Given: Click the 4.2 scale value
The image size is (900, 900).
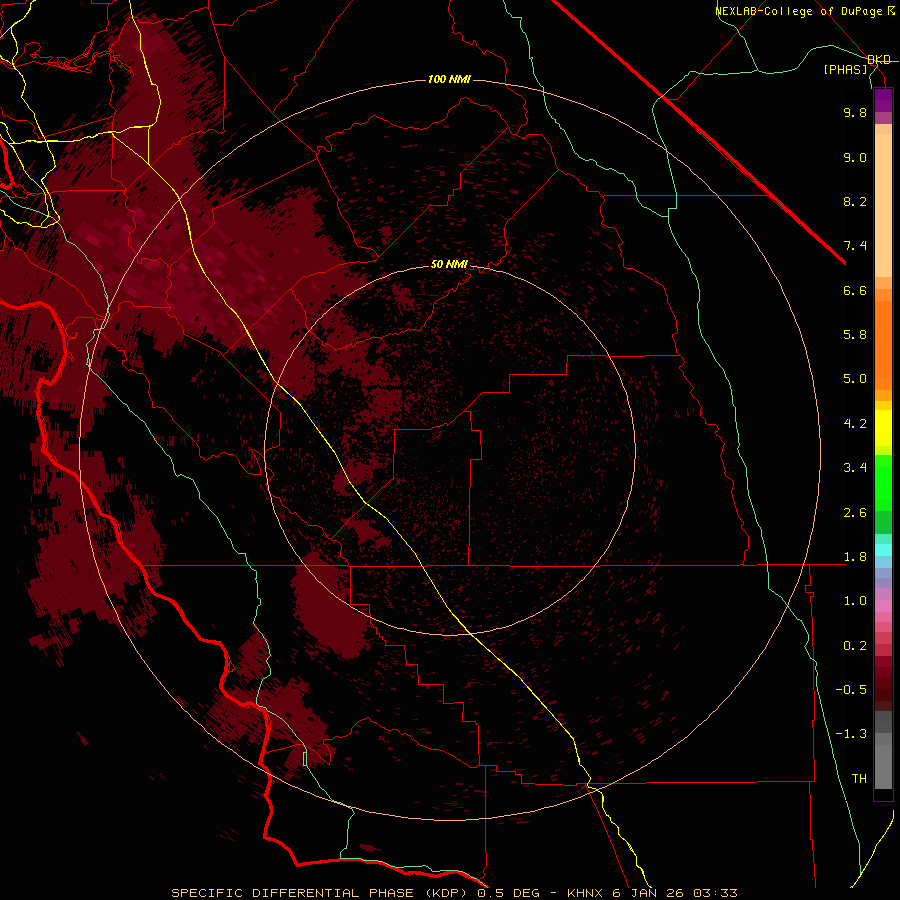Looking at the screenshot, I should (x=855, y=424).
